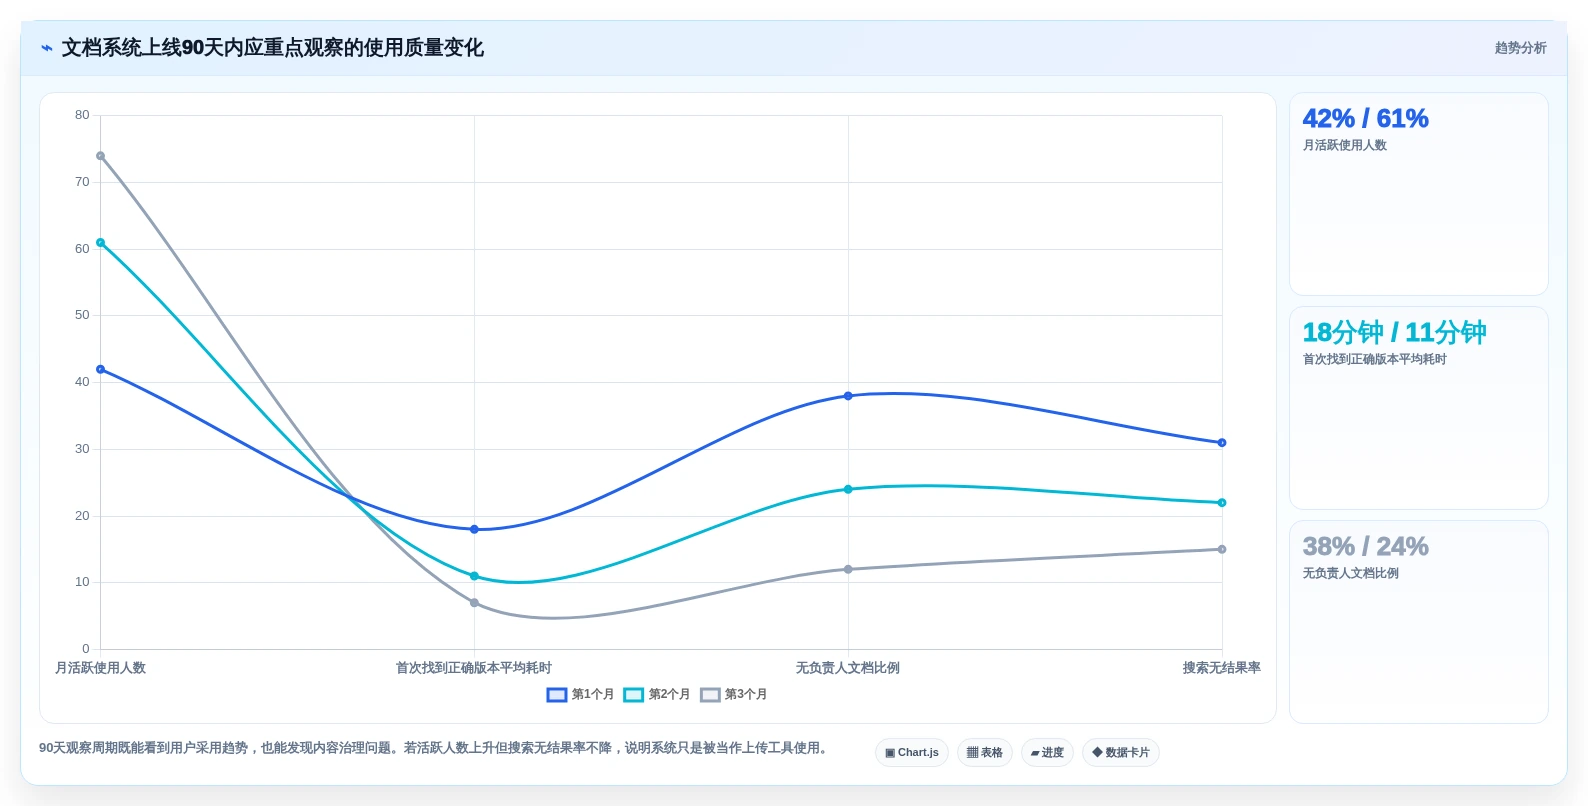
Task: Click the chart title 文档系统上线90天内应重点观察的使用质量变化
Action: pyautogui.click(x=273, y=48)
